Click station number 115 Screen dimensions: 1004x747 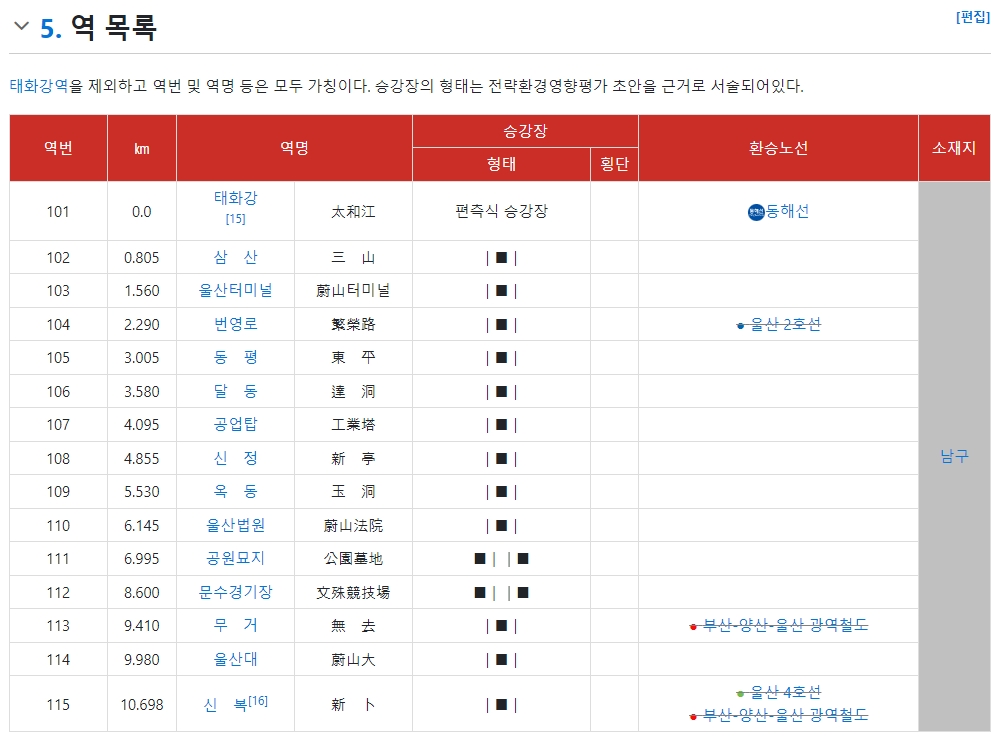58,705
